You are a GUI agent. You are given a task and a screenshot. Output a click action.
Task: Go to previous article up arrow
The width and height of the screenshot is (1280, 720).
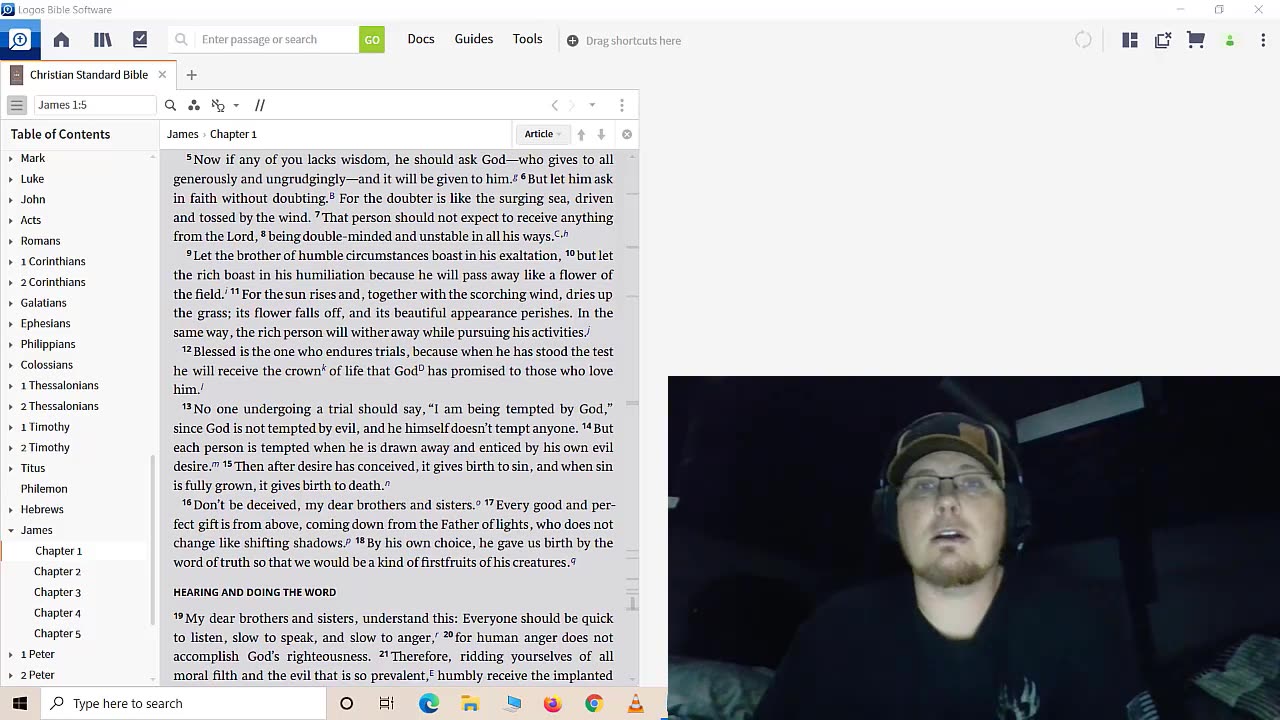coord(581,134)
